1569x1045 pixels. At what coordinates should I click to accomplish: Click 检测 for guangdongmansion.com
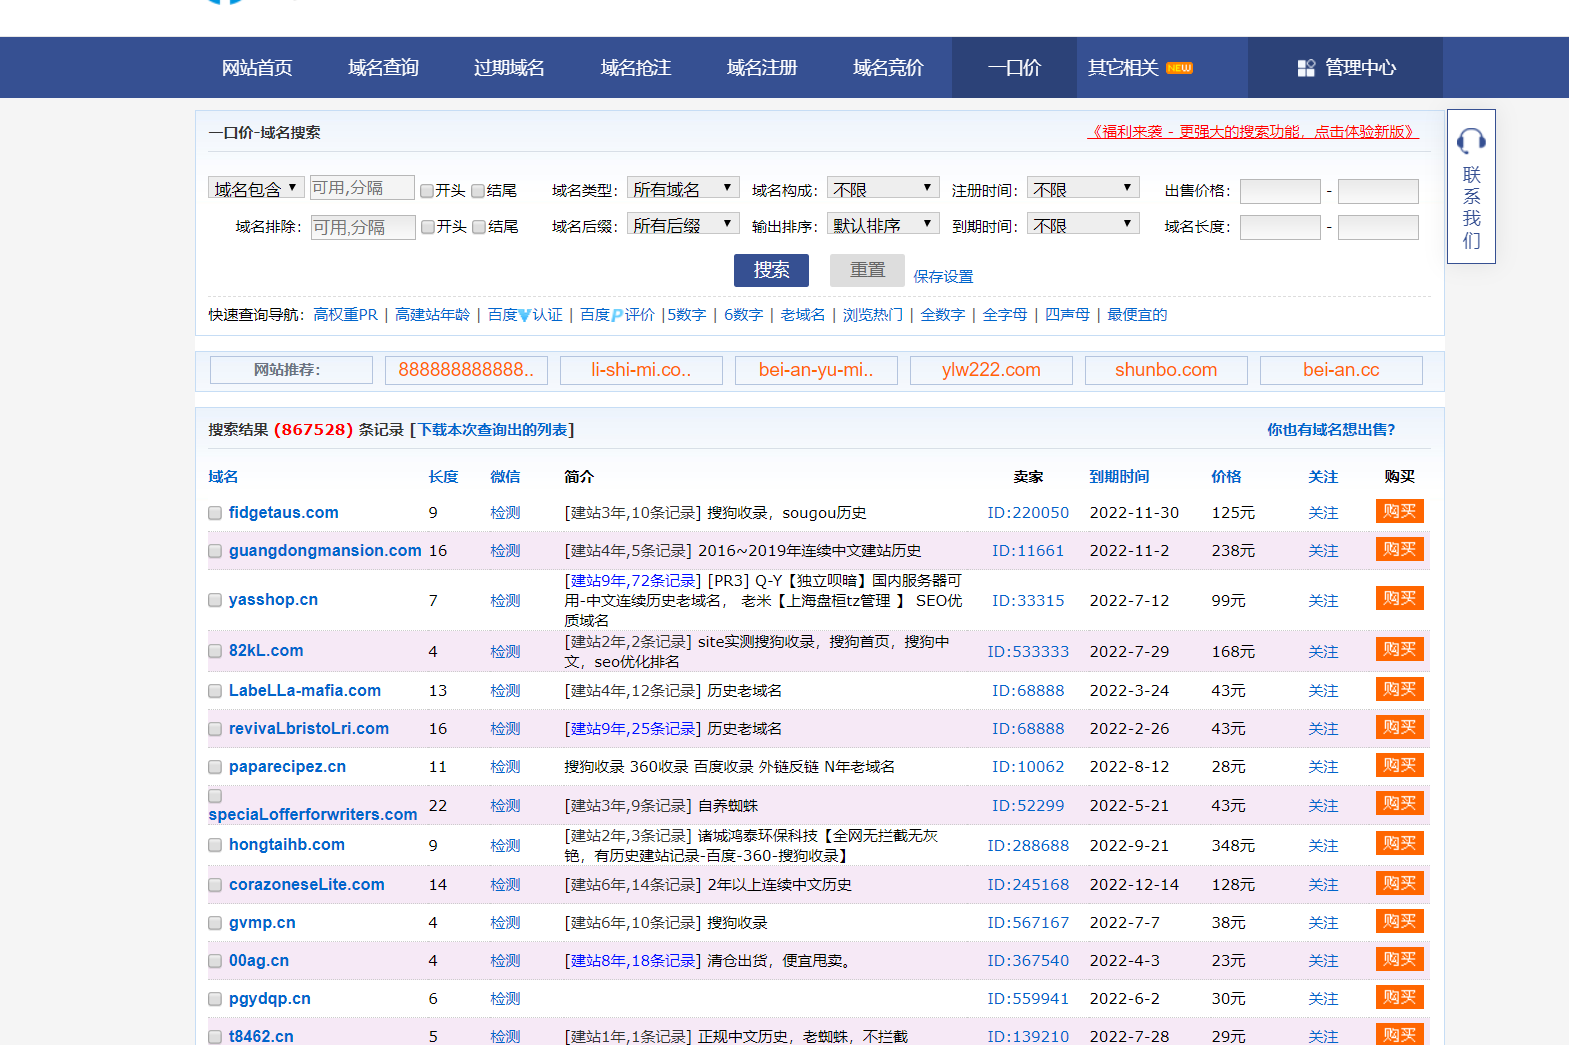tap(505, 551)
